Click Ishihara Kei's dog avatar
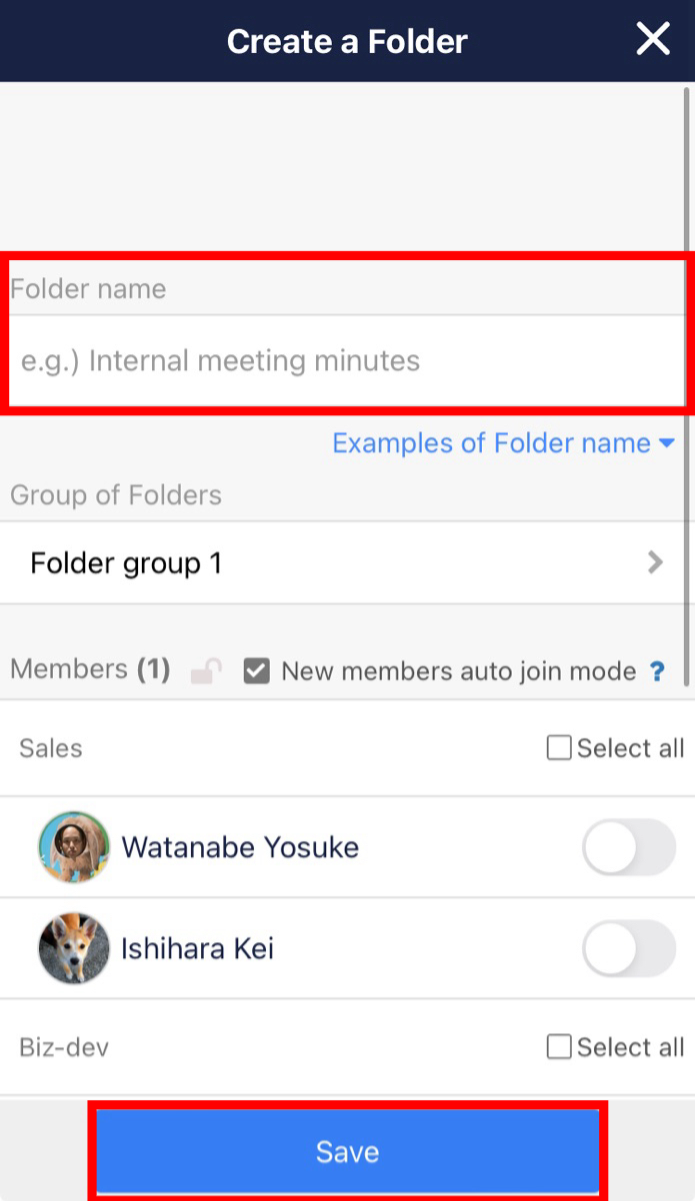This screenshot has height=1201, width=695. [74, 948]
